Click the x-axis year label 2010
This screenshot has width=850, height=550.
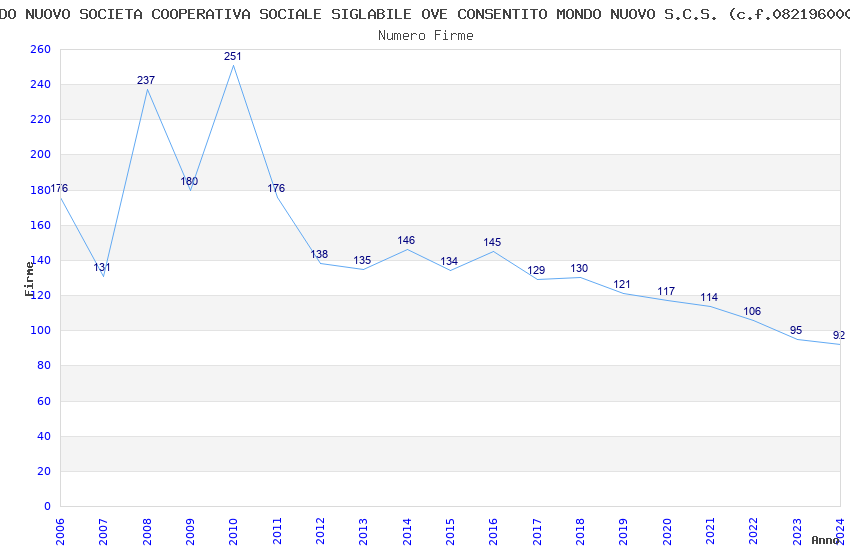[x=233, y=532]
